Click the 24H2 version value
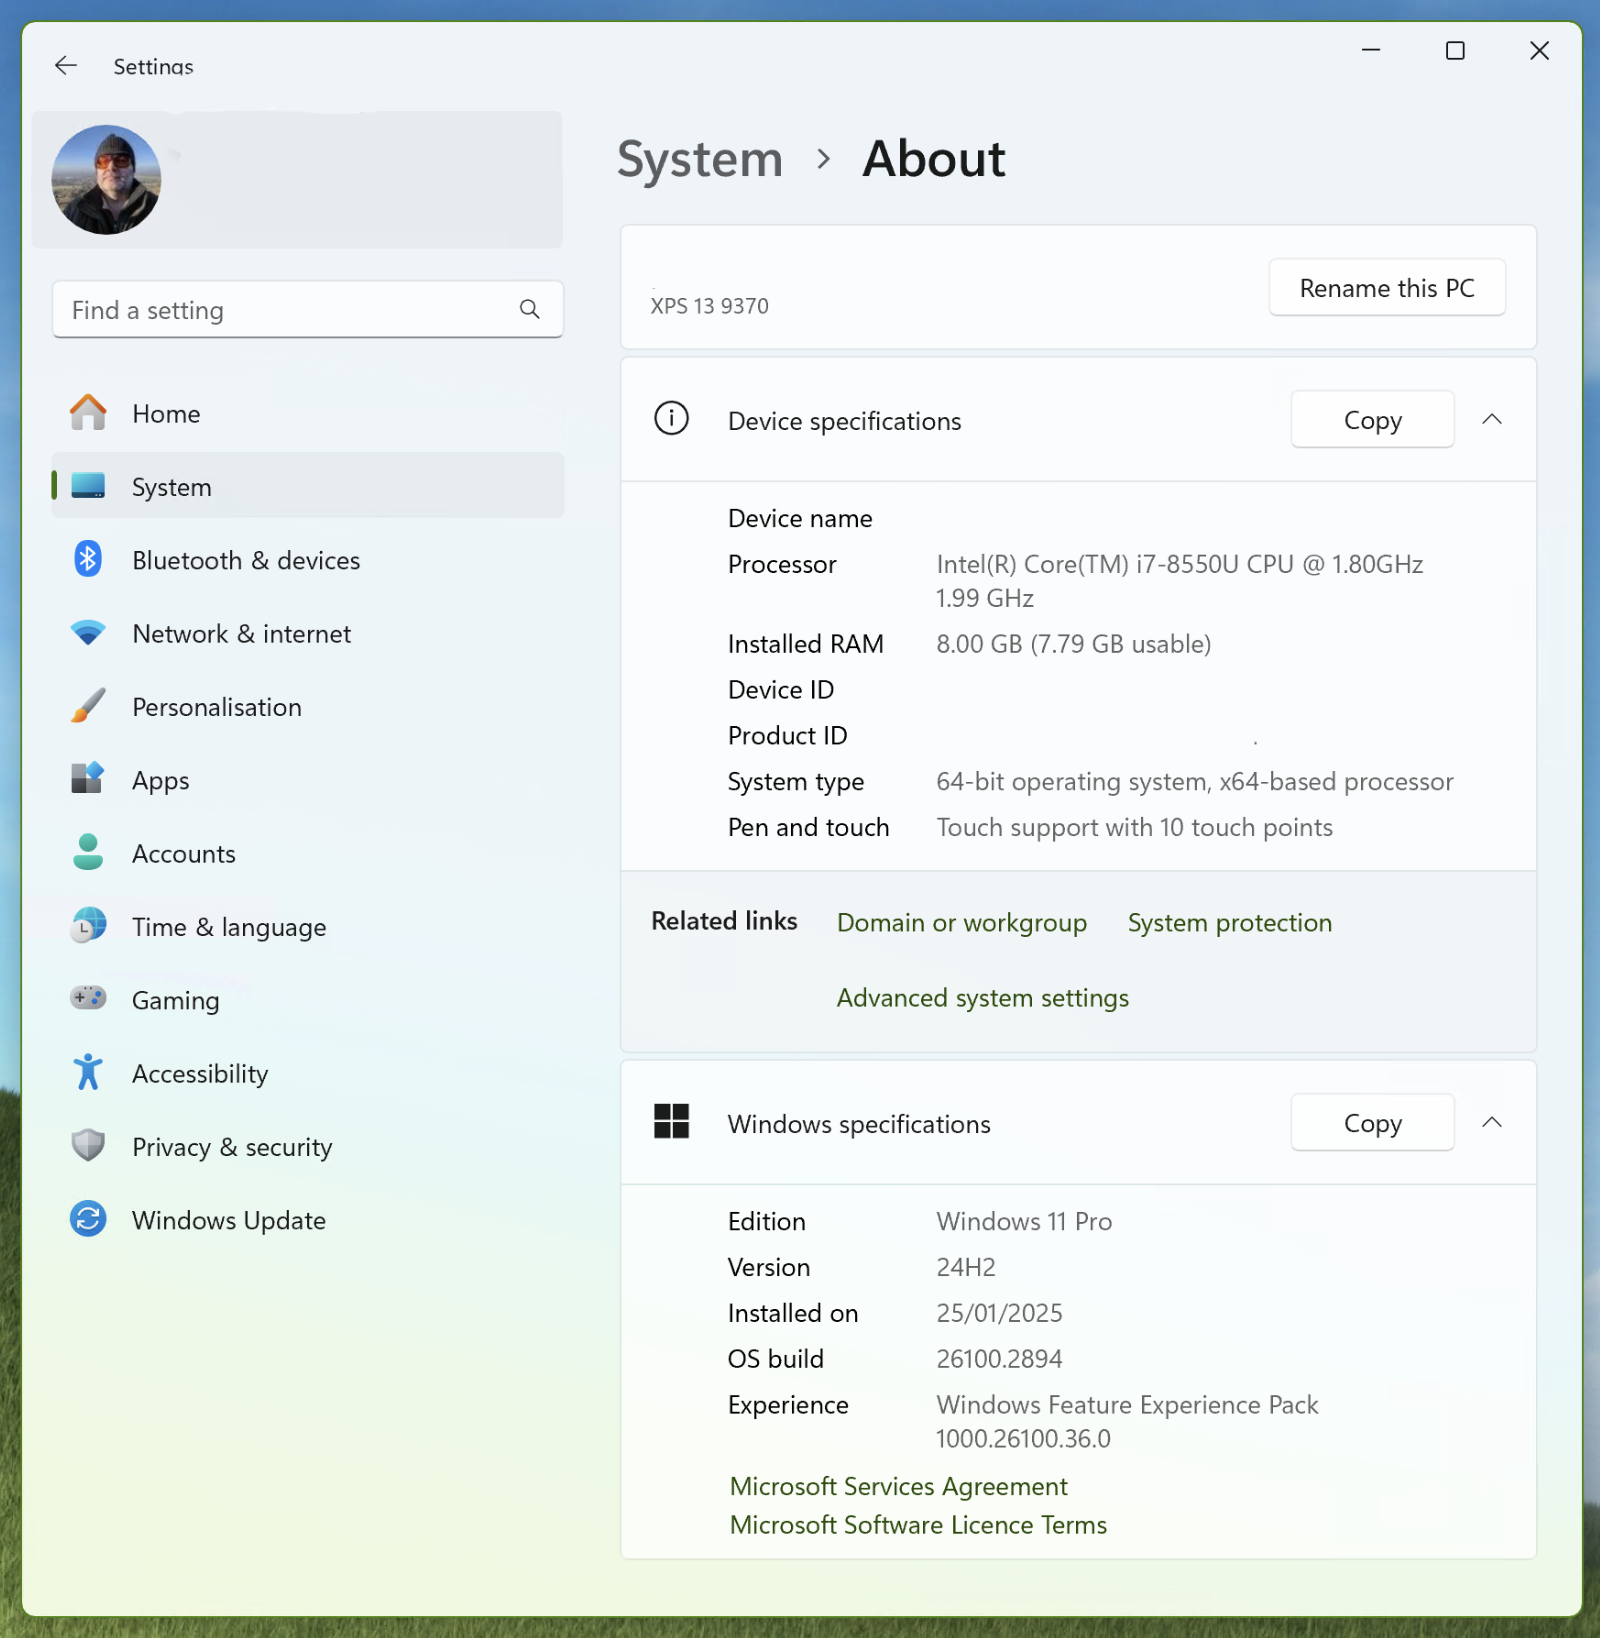This screenshot has width=1600, height=1638. [x=966, y=1268]
